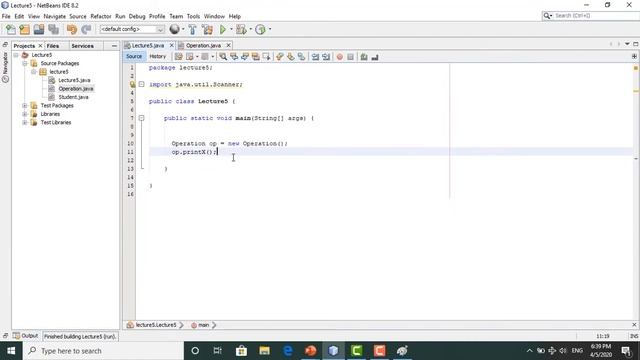Minimize the Projects panel group
The width and height of the screenshot is (640, 360).
(114, 46)
